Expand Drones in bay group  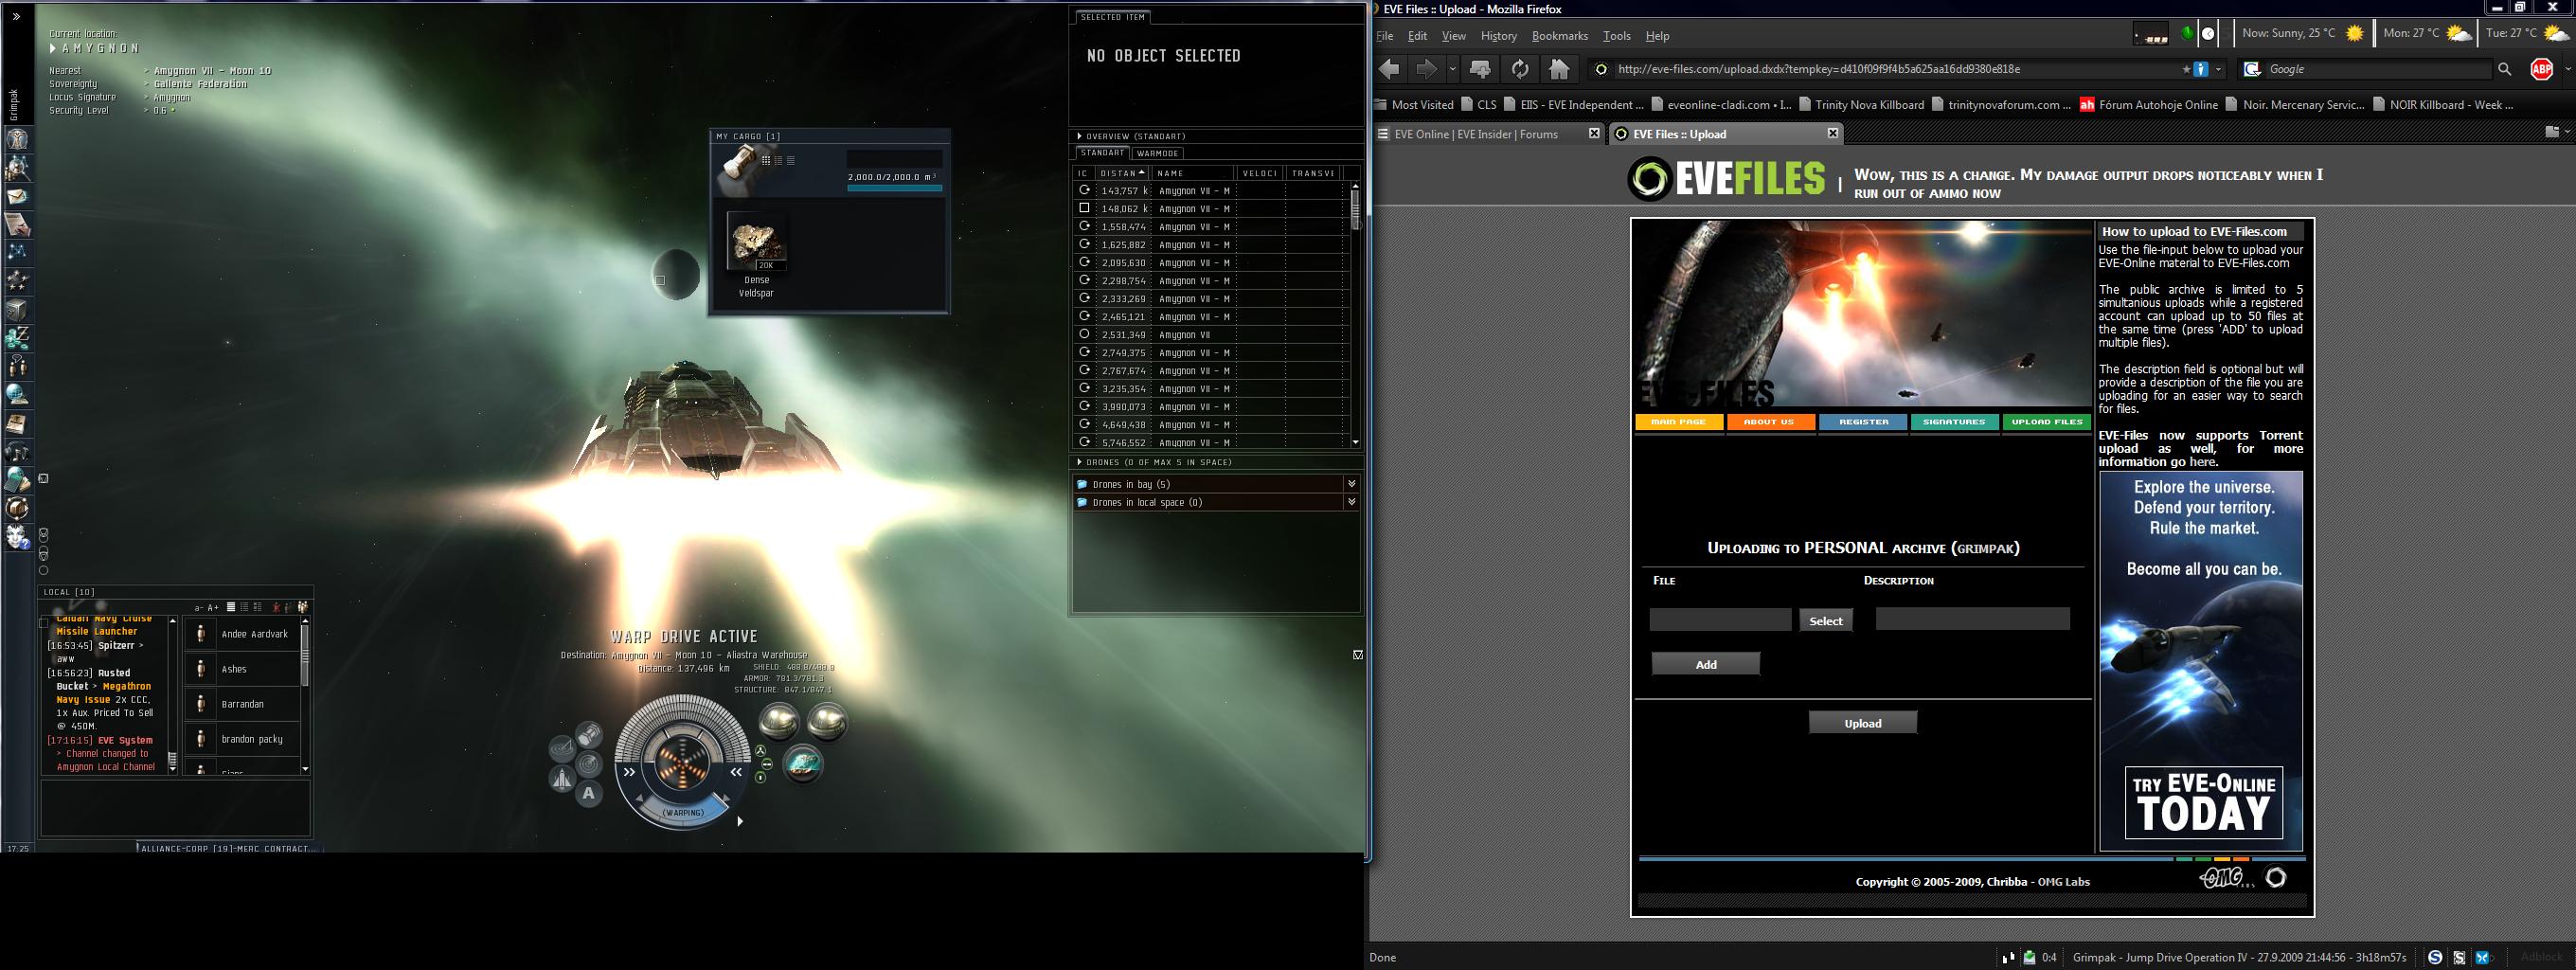(x=1351, y=484)
